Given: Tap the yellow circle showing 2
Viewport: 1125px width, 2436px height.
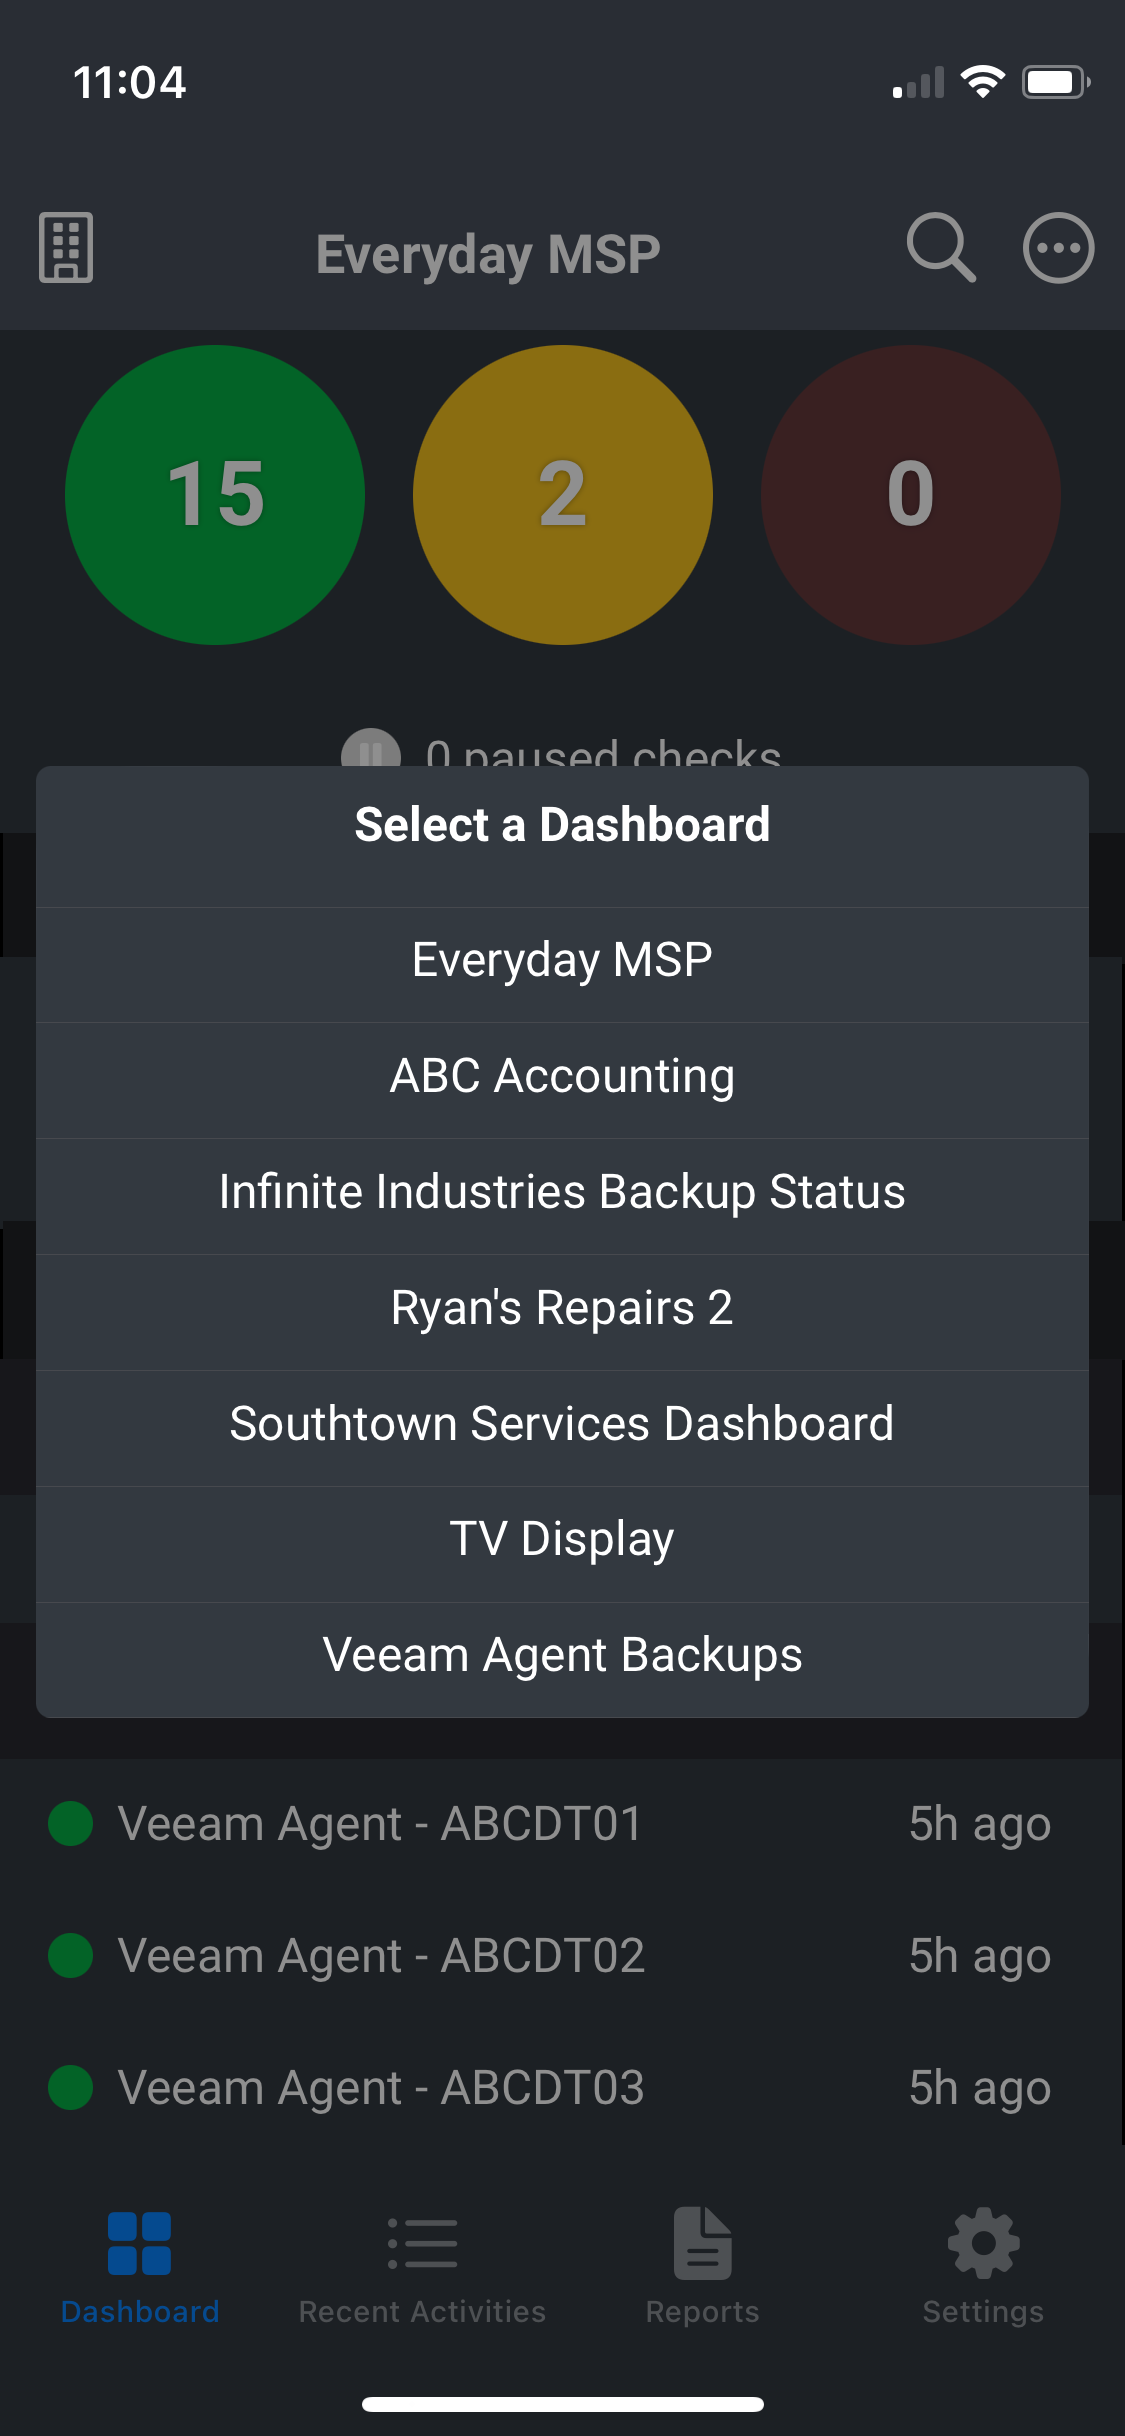Looking at the screenshot, I should 563,495.
